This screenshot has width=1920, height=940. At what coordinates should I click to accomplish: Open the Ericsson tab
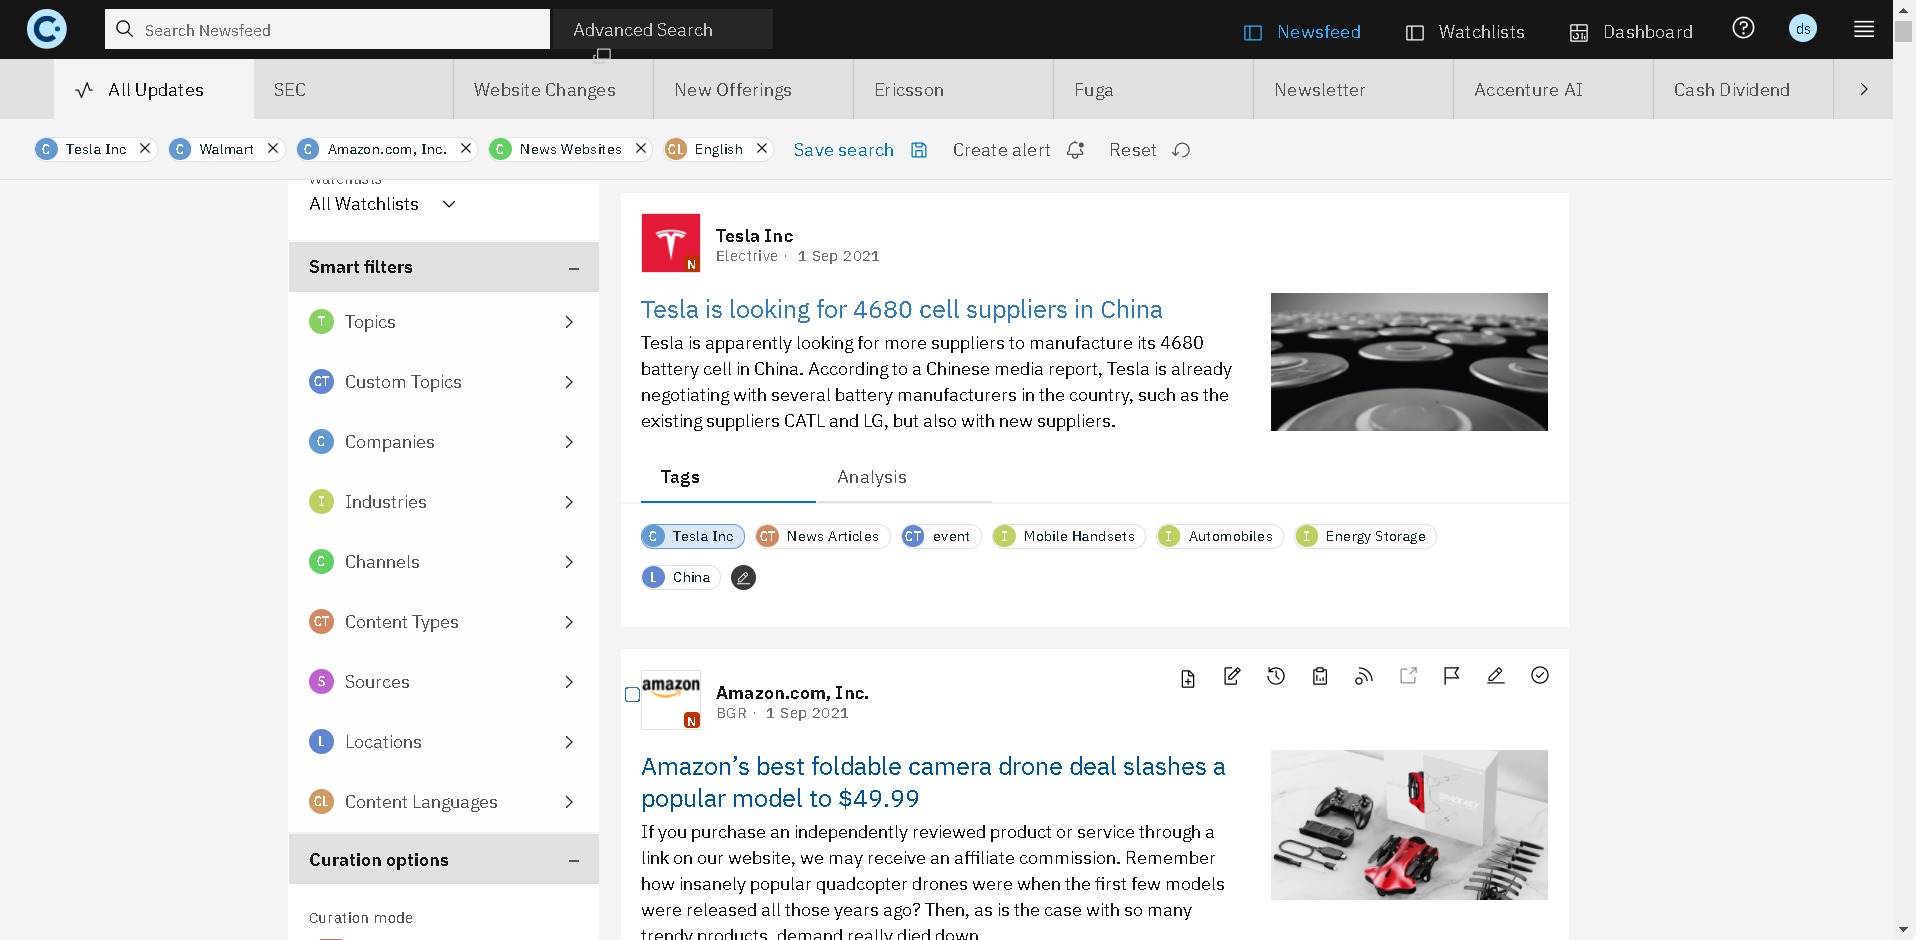[954, 89]
